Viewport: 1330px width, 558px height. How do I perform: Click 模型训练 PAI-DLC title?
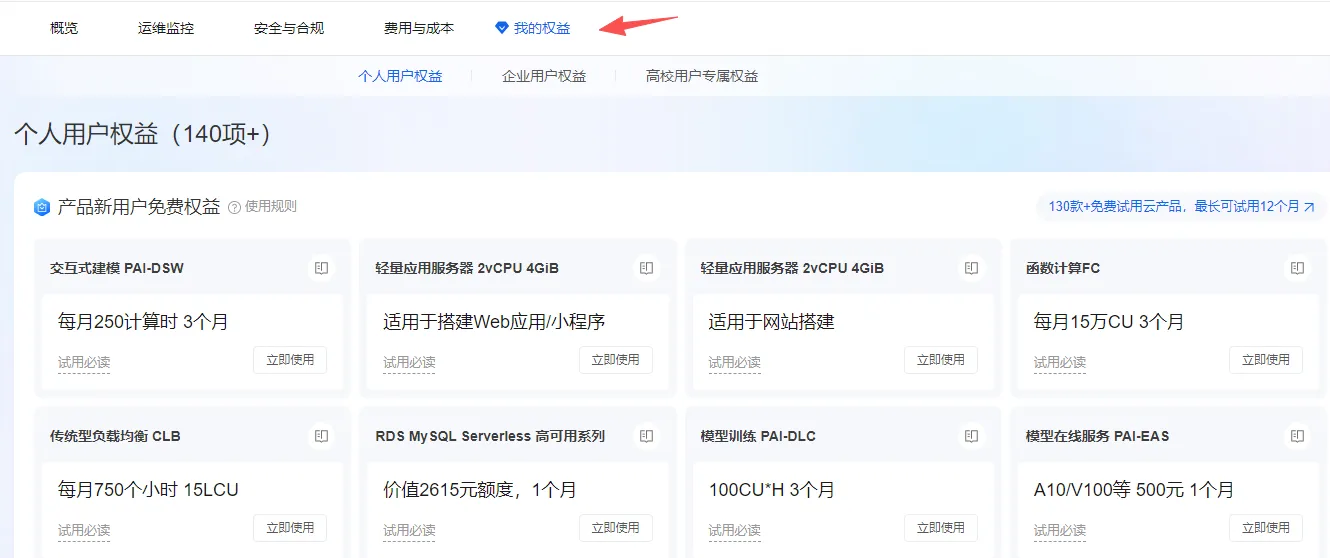tap(759, 436)
